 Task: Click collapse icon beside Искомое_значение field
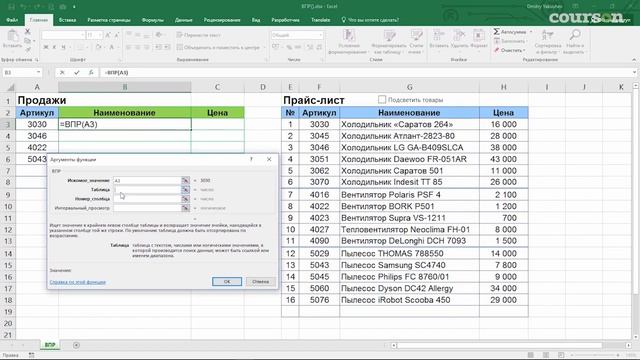click(x=185, y=180)
